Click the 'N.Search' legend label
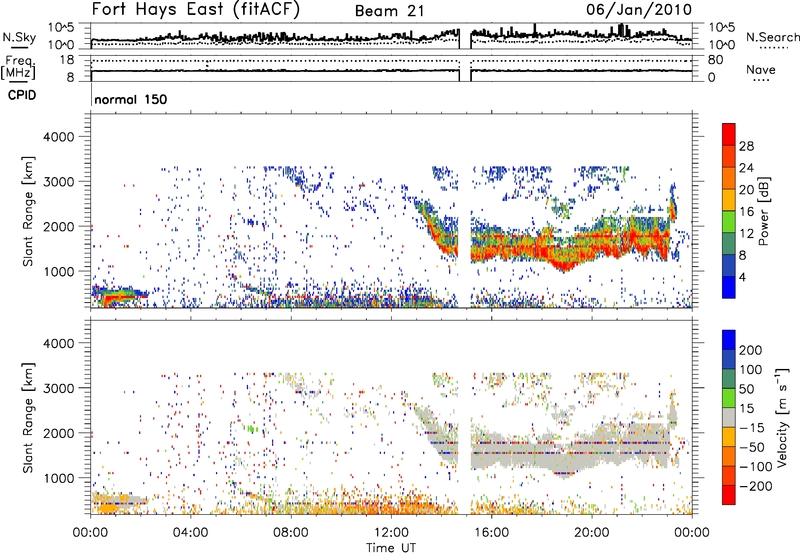 773,37
